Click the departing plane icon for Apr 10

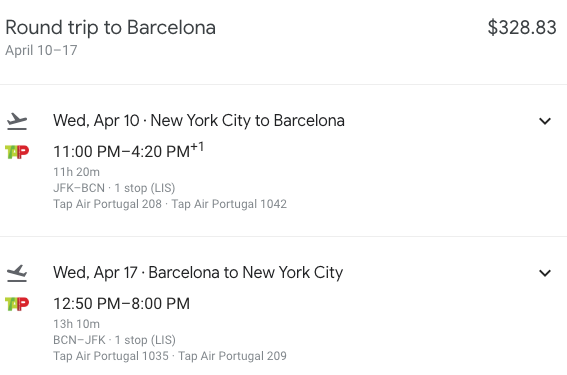coord(17,121)
